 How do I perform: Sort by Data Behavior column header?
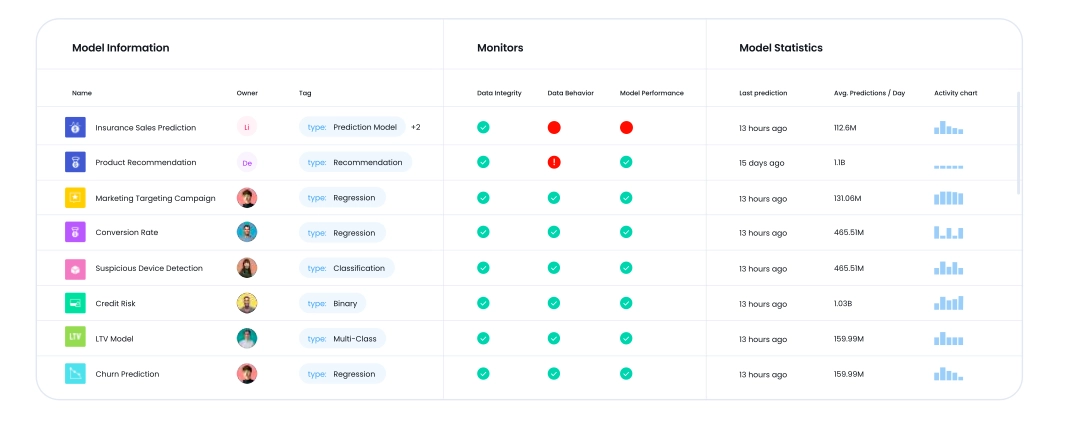(571, 93)
